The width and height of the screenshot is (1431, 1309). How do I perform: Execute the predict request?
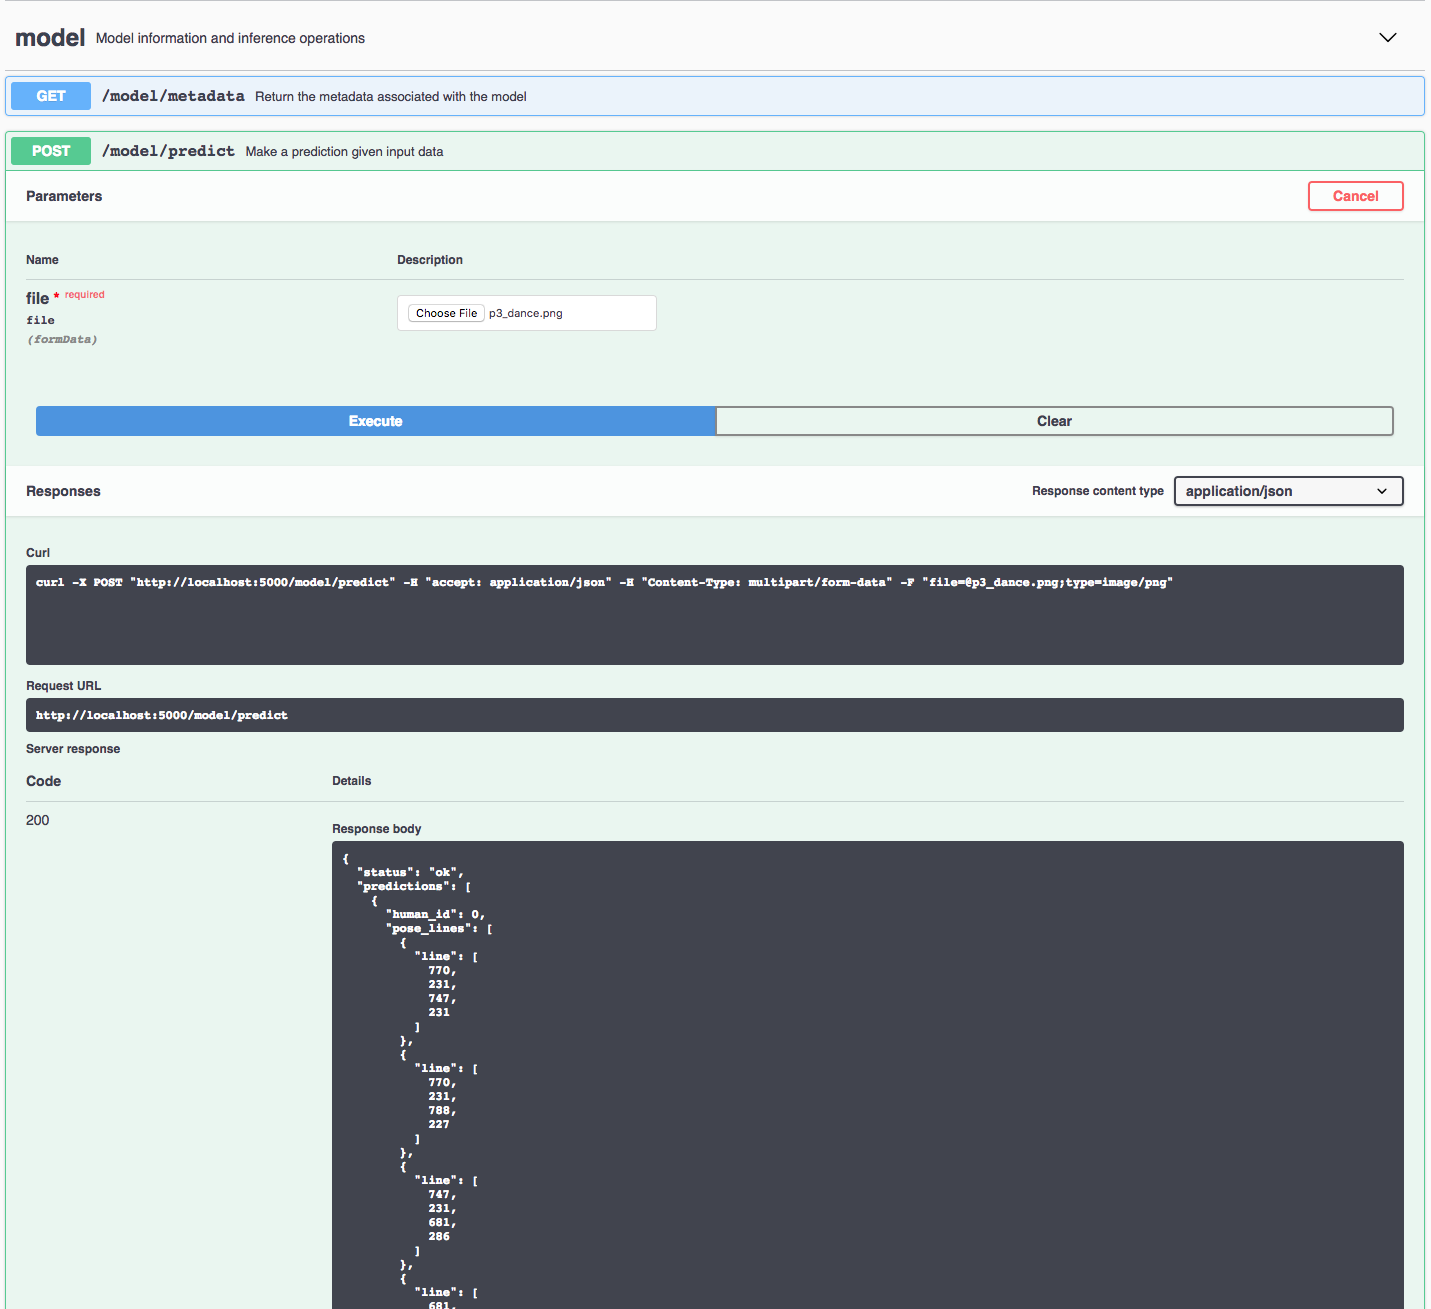tap(376, 421)
